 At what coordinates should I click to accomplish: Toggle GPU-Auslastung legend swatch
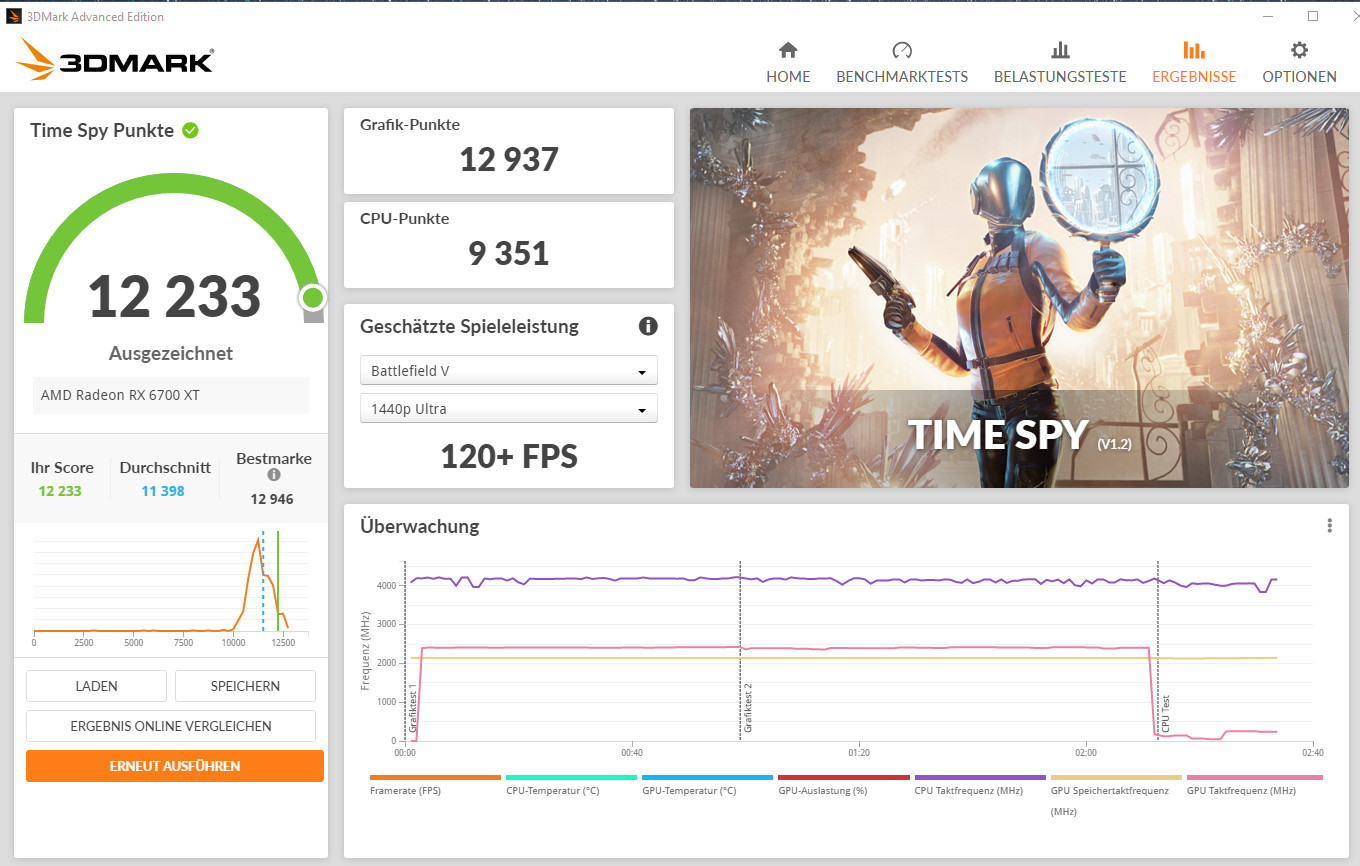(x=844, y=777)
